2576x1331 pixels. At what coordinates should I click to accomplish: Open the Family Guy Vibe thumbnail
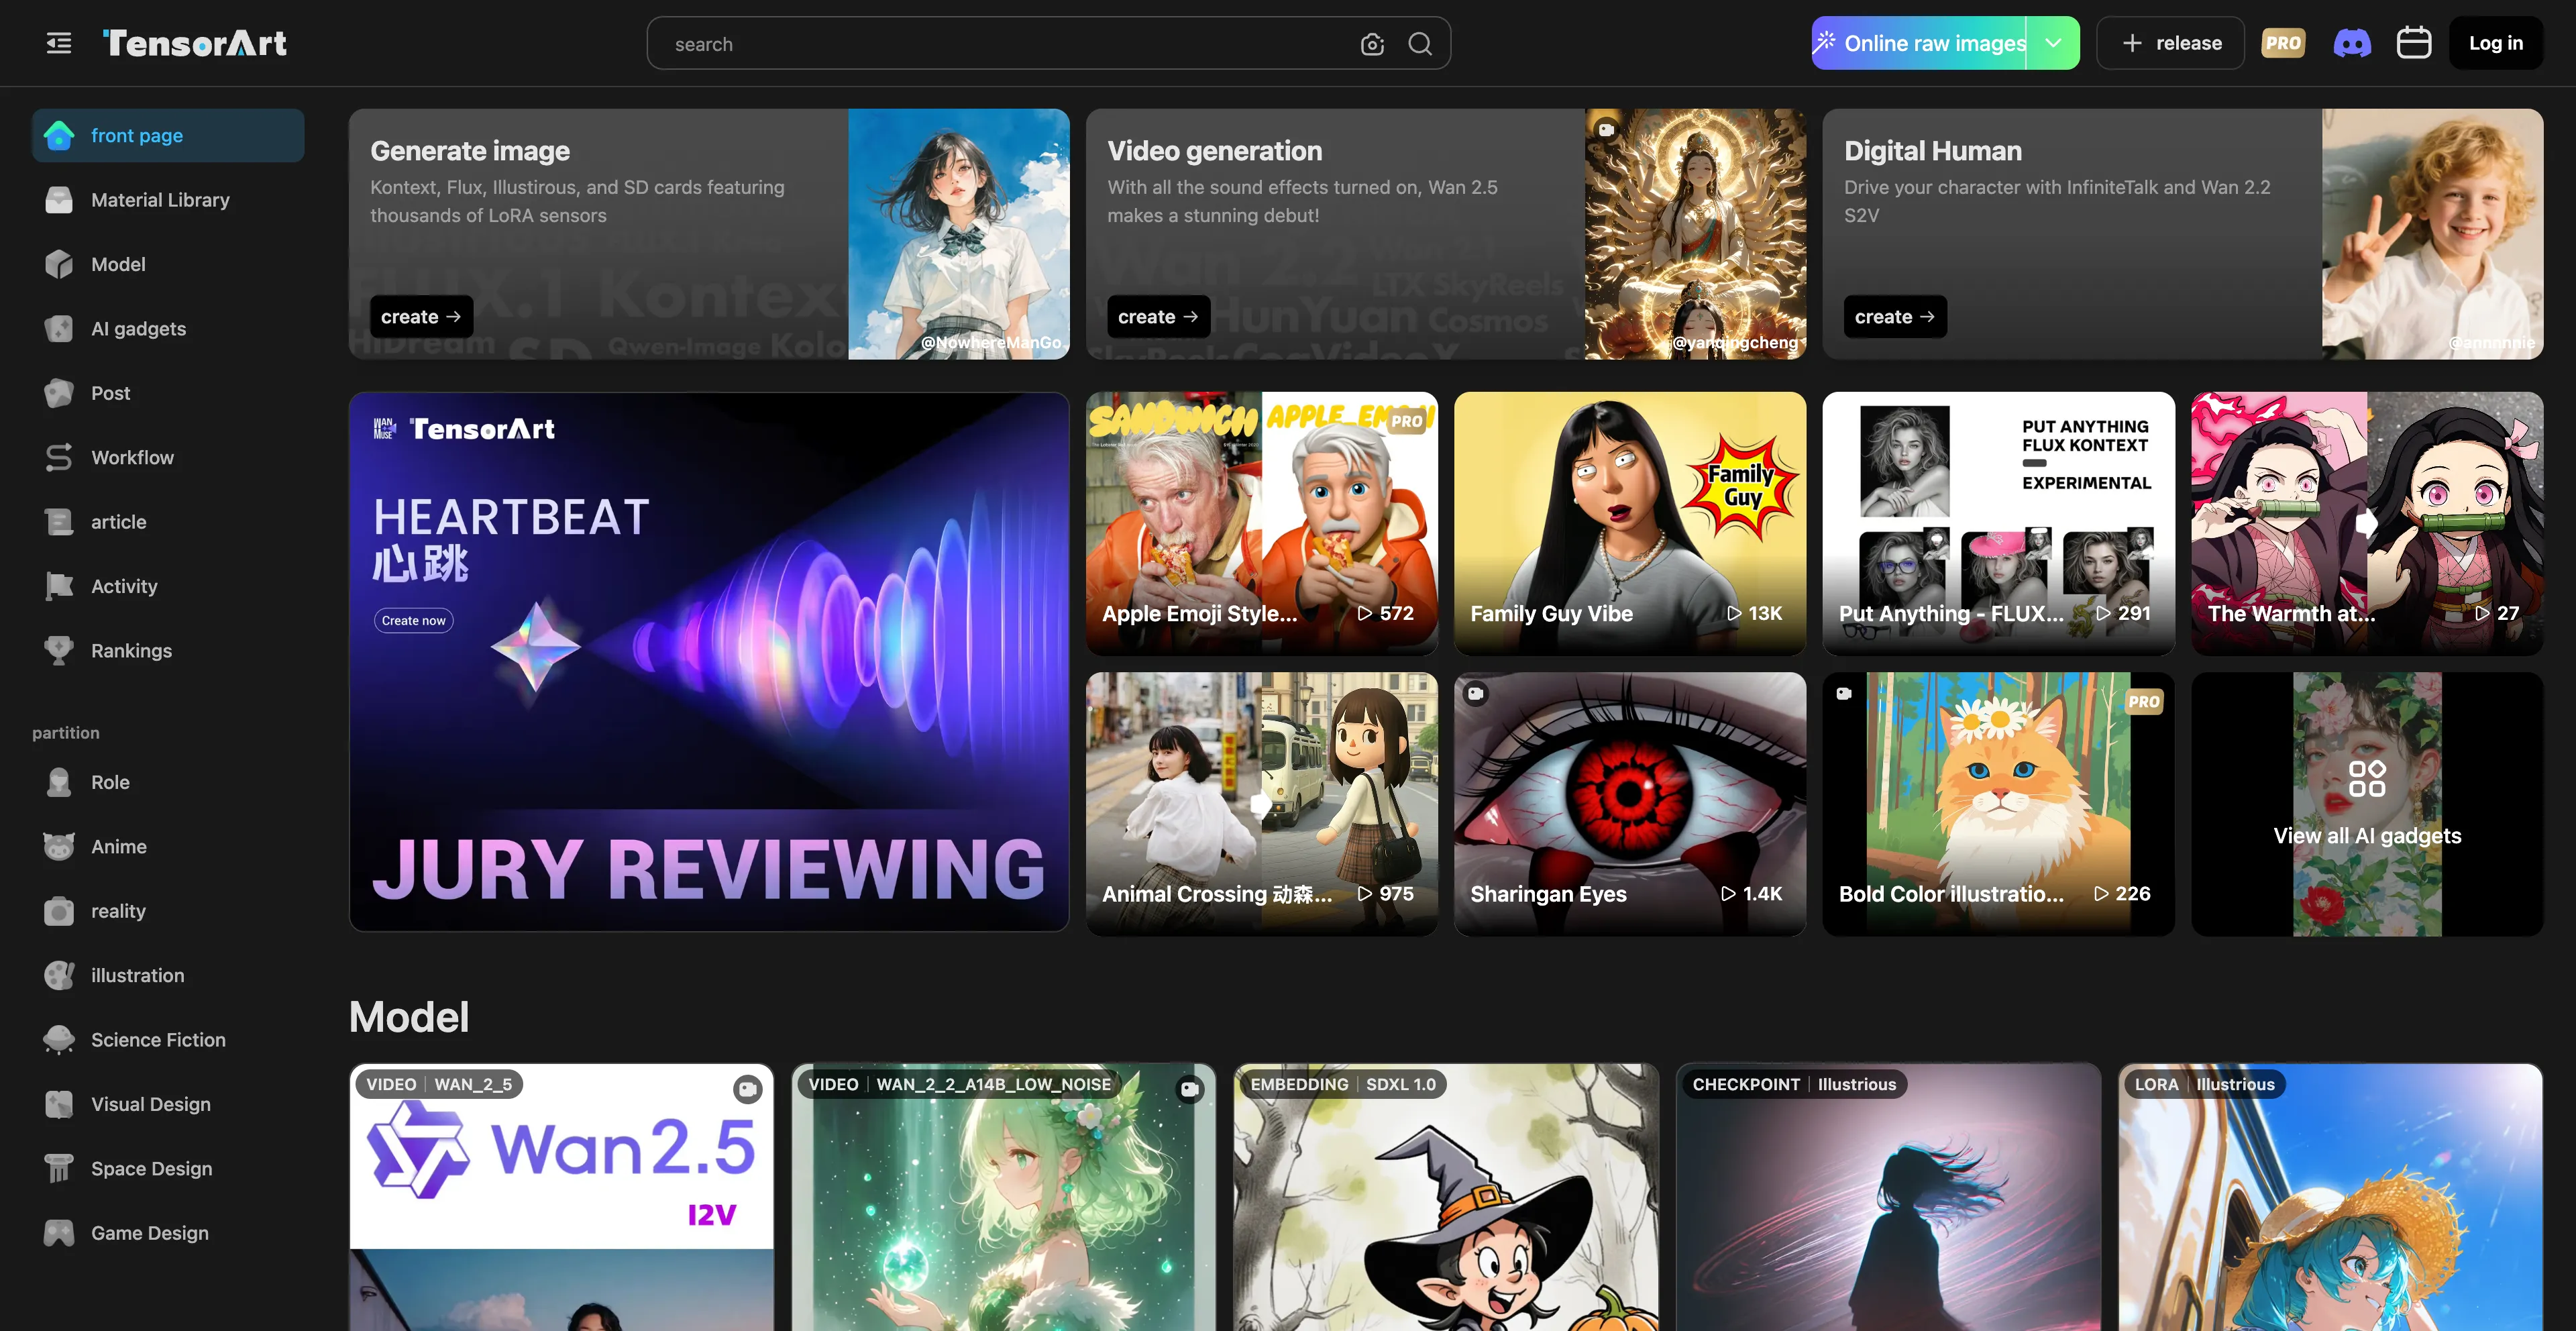coord(1629,523)
